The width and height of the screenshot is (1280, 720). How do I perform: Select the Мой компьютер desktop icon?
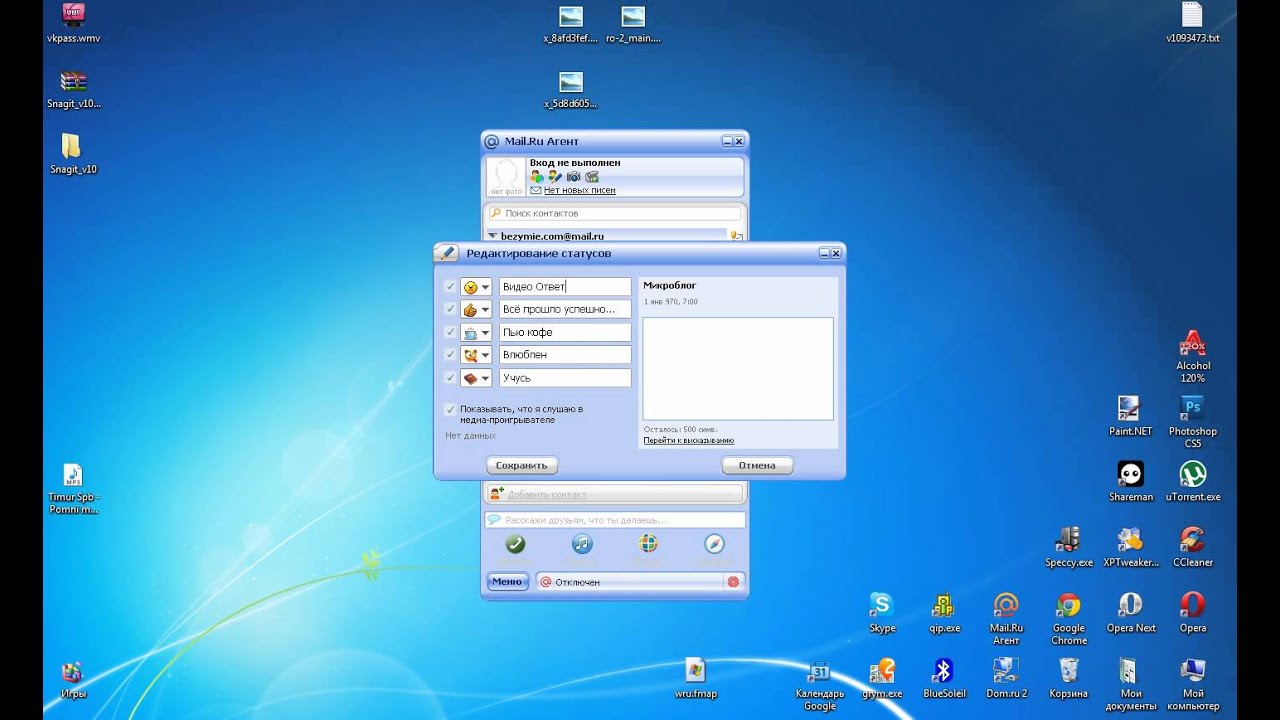tap(1193, 683)
